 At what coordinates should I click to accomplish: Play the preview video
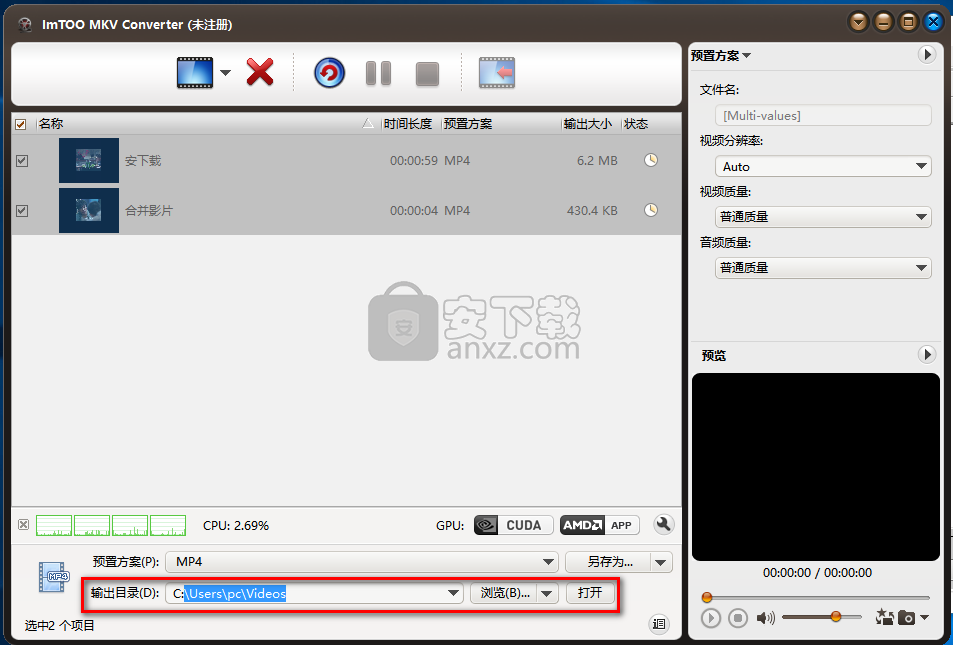pyautogui.click(x=710, y=618)
